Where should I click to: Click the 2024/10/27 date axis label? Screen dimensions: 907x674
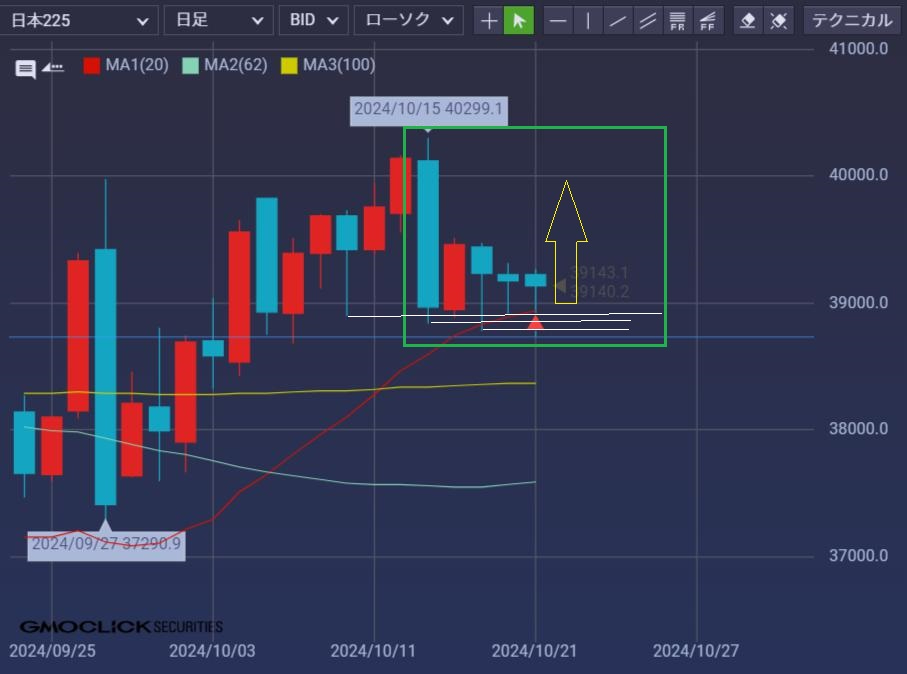coord(696,651)
